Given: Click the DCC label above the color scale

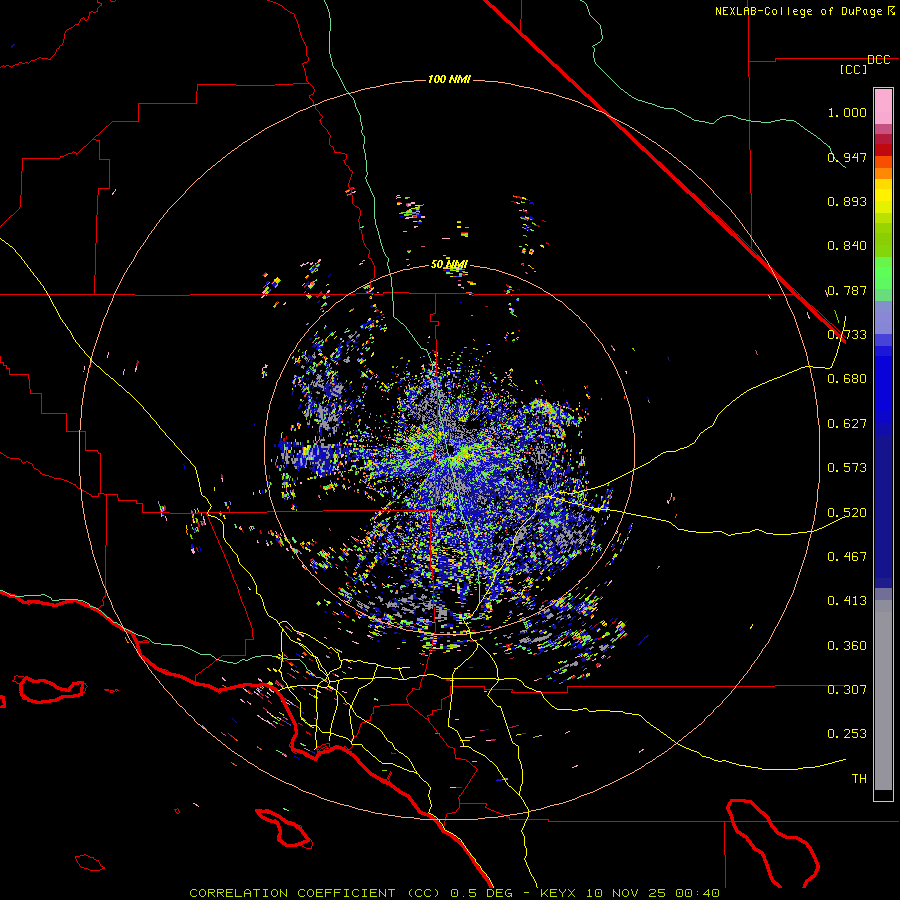Looking at the screenshot, I should pyautogui.click(x=879, y=60).
